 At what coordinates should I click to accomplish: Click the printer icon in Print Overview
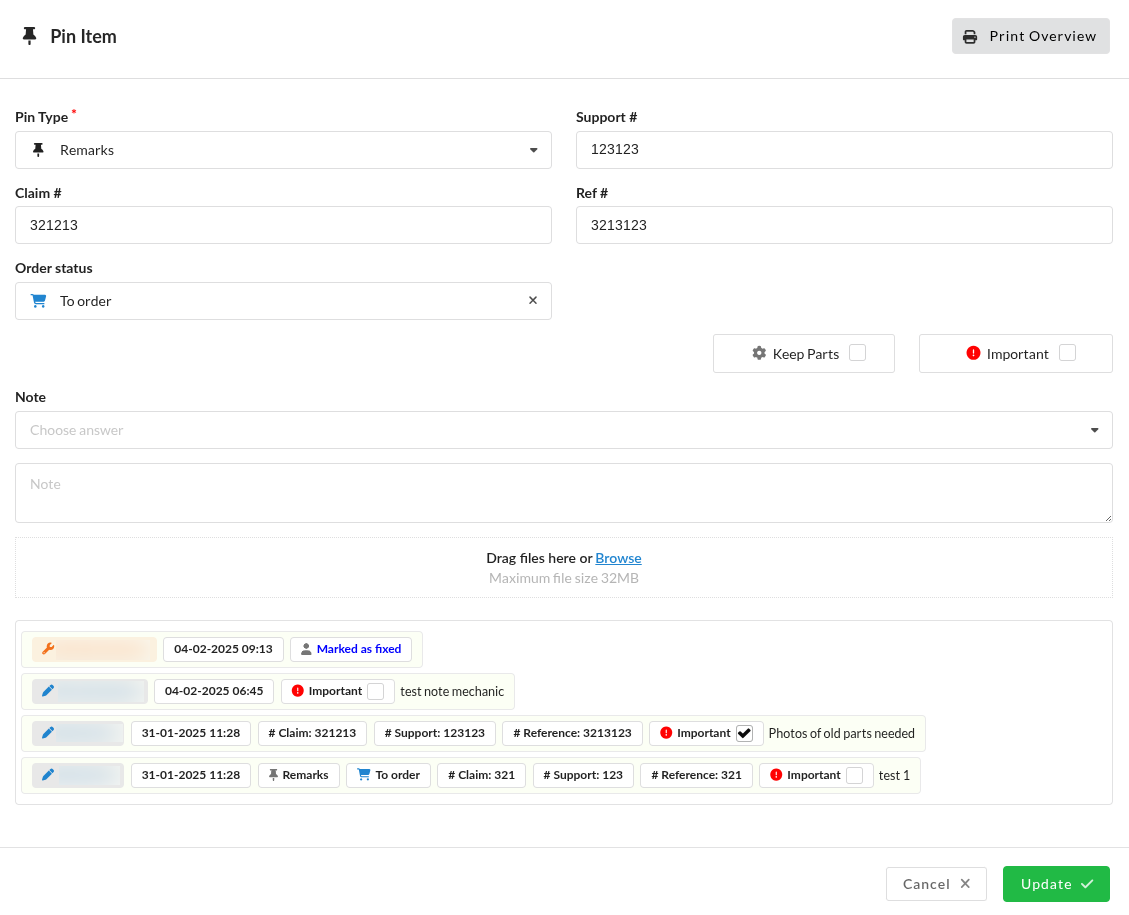tap(969, 37)
